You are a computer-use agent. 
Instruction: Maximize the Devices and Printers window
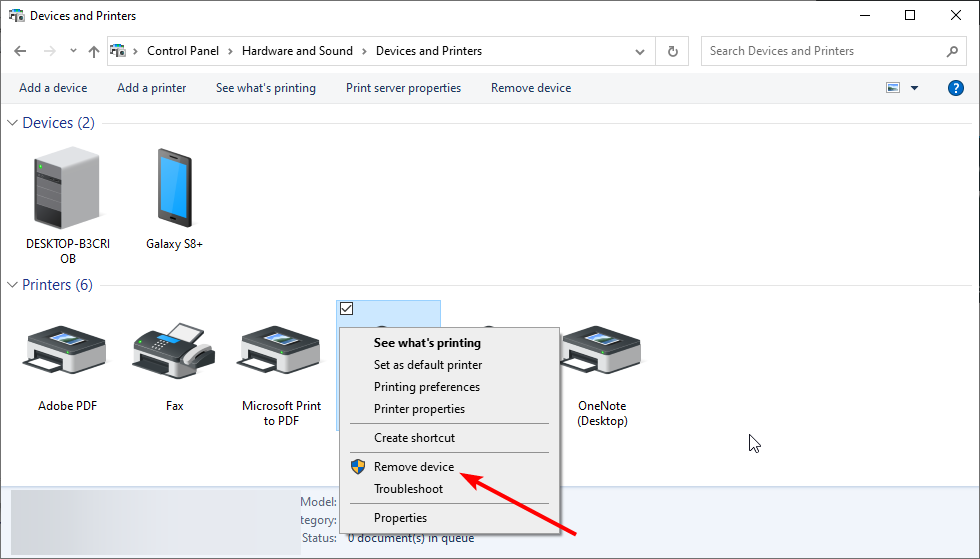click(x=910, y=16)
